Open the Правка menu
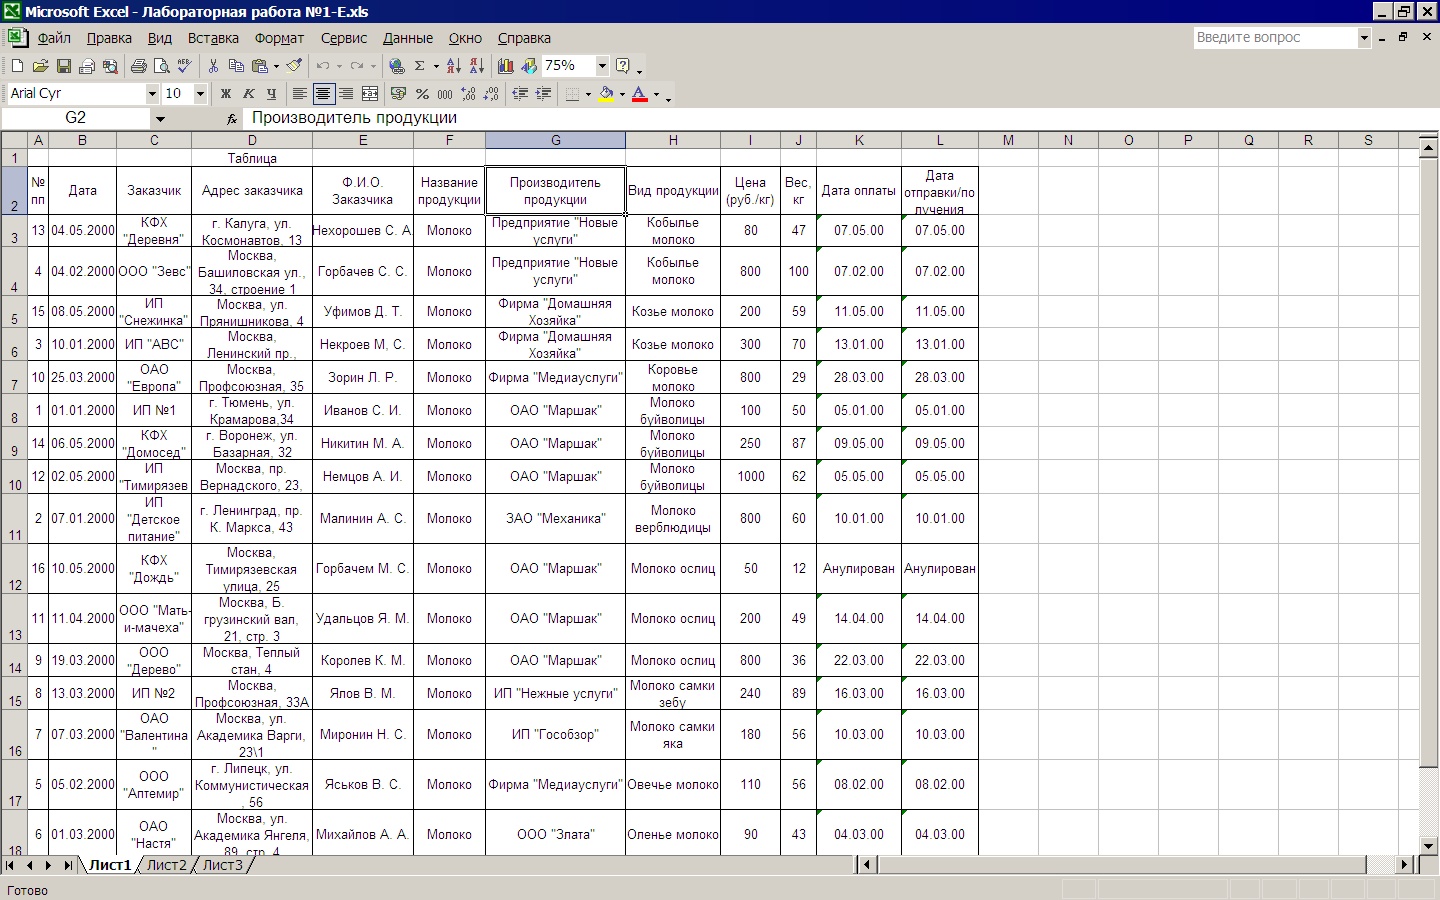 [x=109, y=38]
